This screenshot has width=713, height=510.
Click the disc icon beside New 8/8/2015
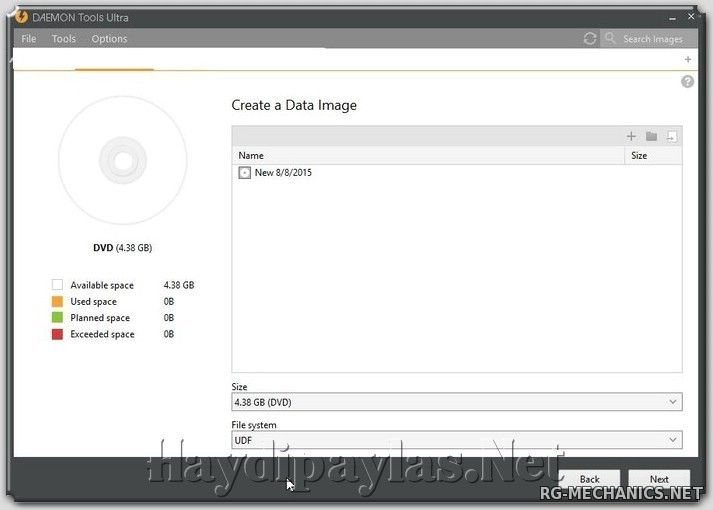(x=245, y=173)
